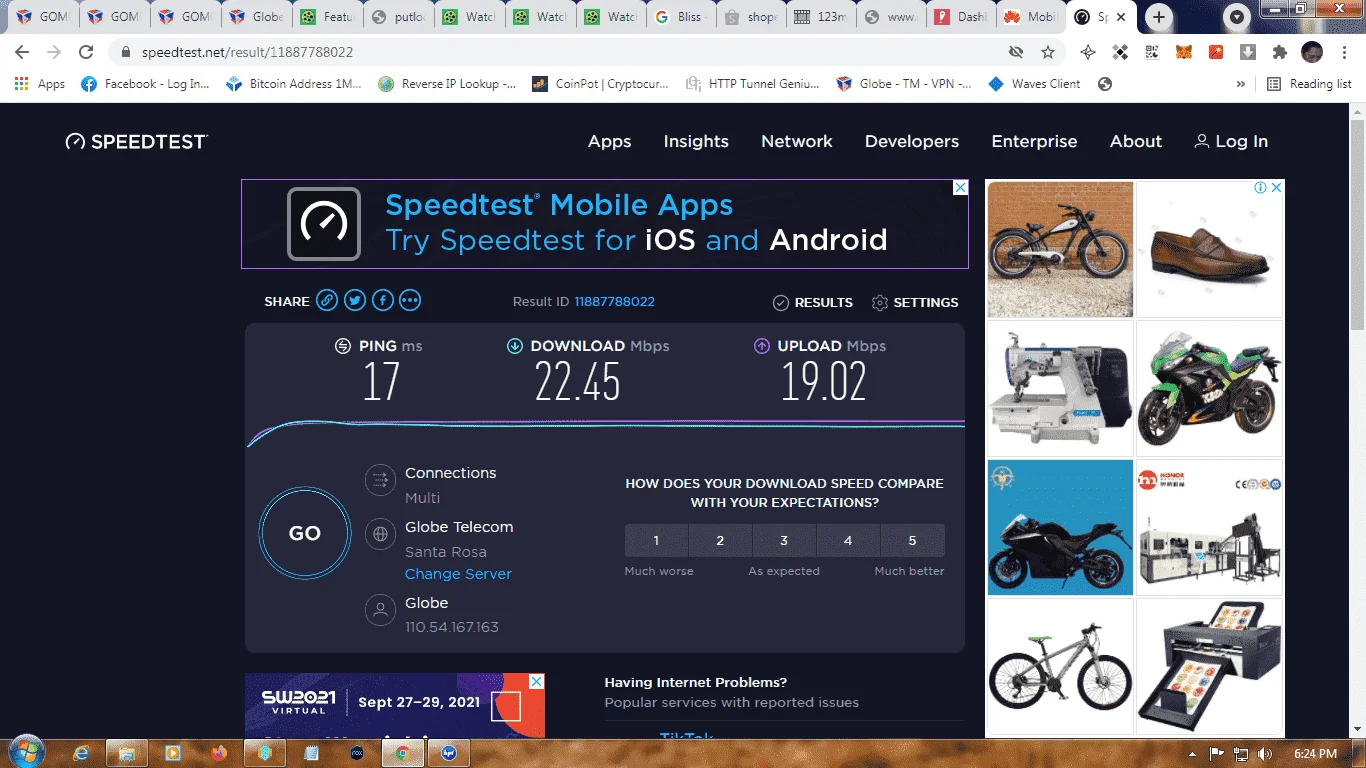Open Firefox from the taskbar

pos(219,753)
